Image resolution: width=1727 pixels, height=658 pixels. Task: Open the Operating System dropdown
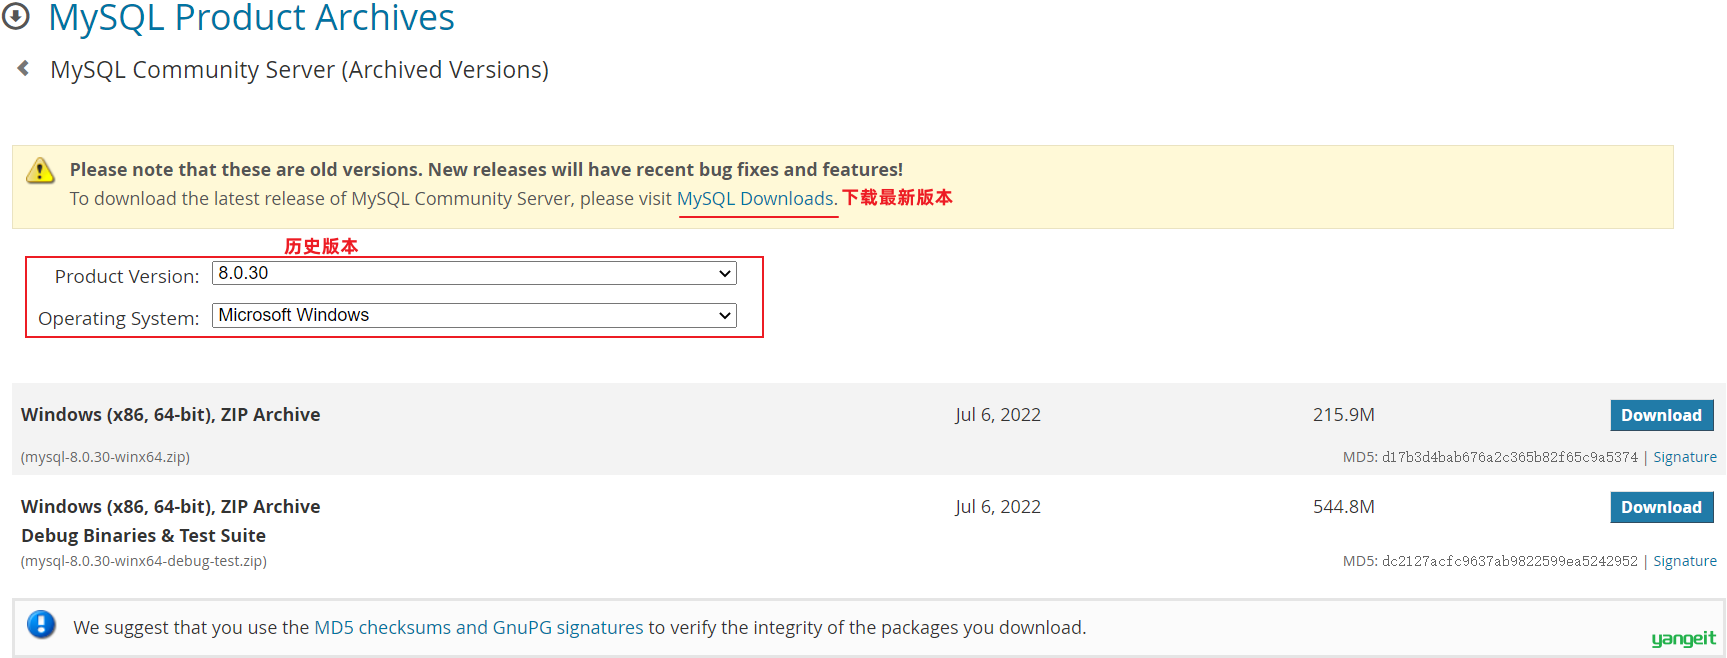coord(474,315)
